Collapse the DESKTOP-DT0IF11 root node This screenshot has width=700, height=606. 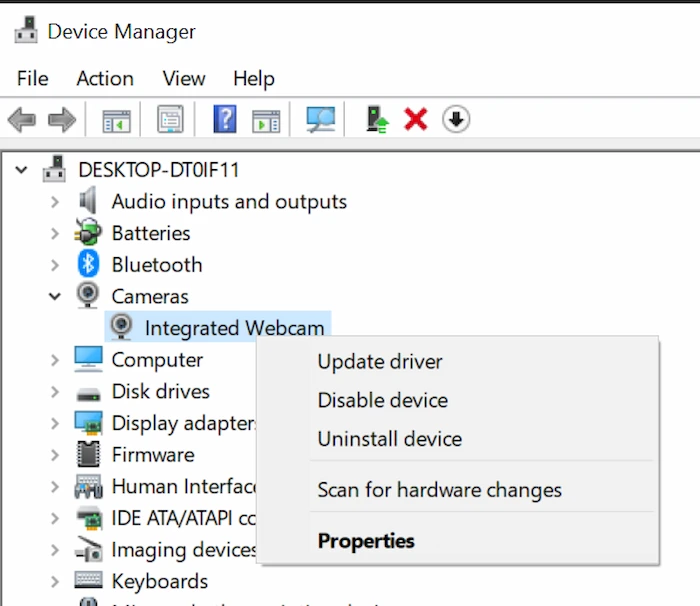pyautogui.click(x=21, y=170)
